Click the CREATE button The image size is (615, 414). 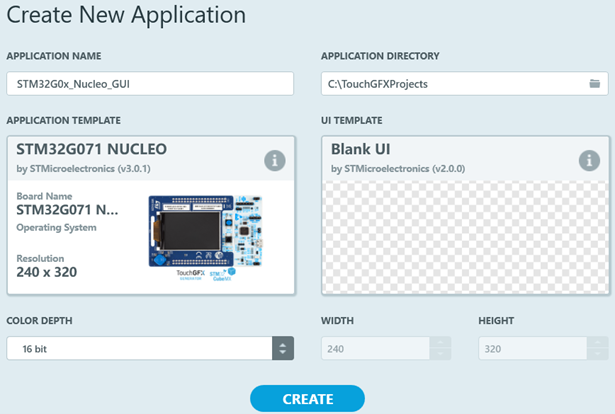tap(308, 399)
